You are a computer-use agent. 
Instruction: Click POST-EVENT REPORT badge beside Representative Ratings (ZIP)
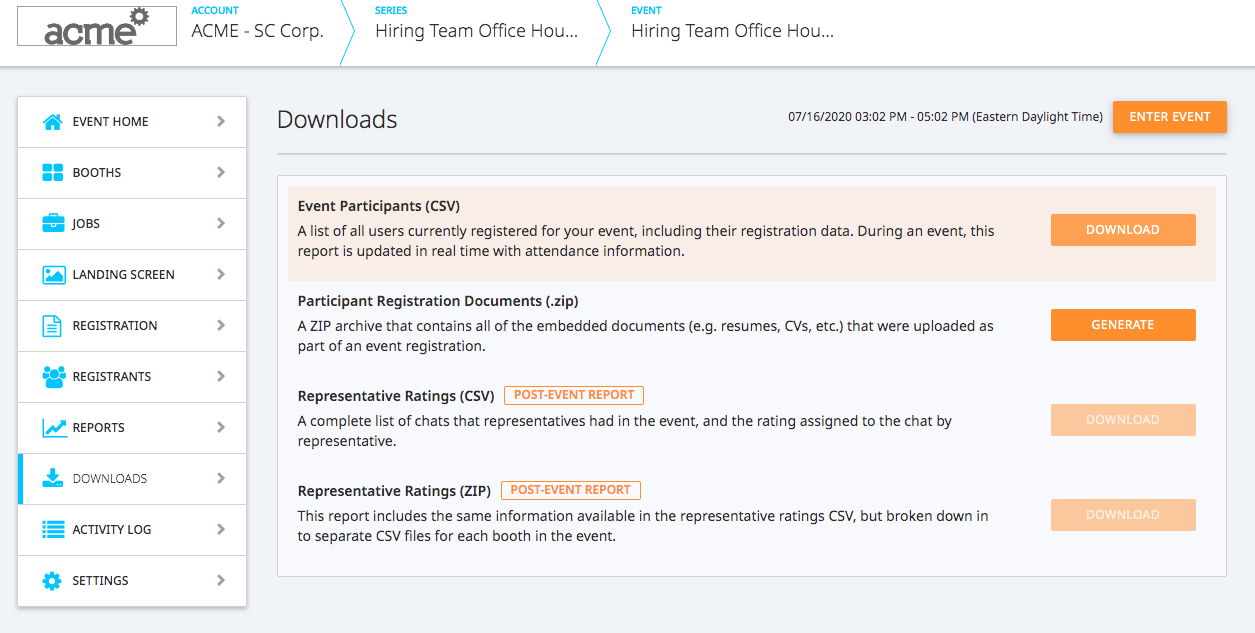click(x=571, y=490)
